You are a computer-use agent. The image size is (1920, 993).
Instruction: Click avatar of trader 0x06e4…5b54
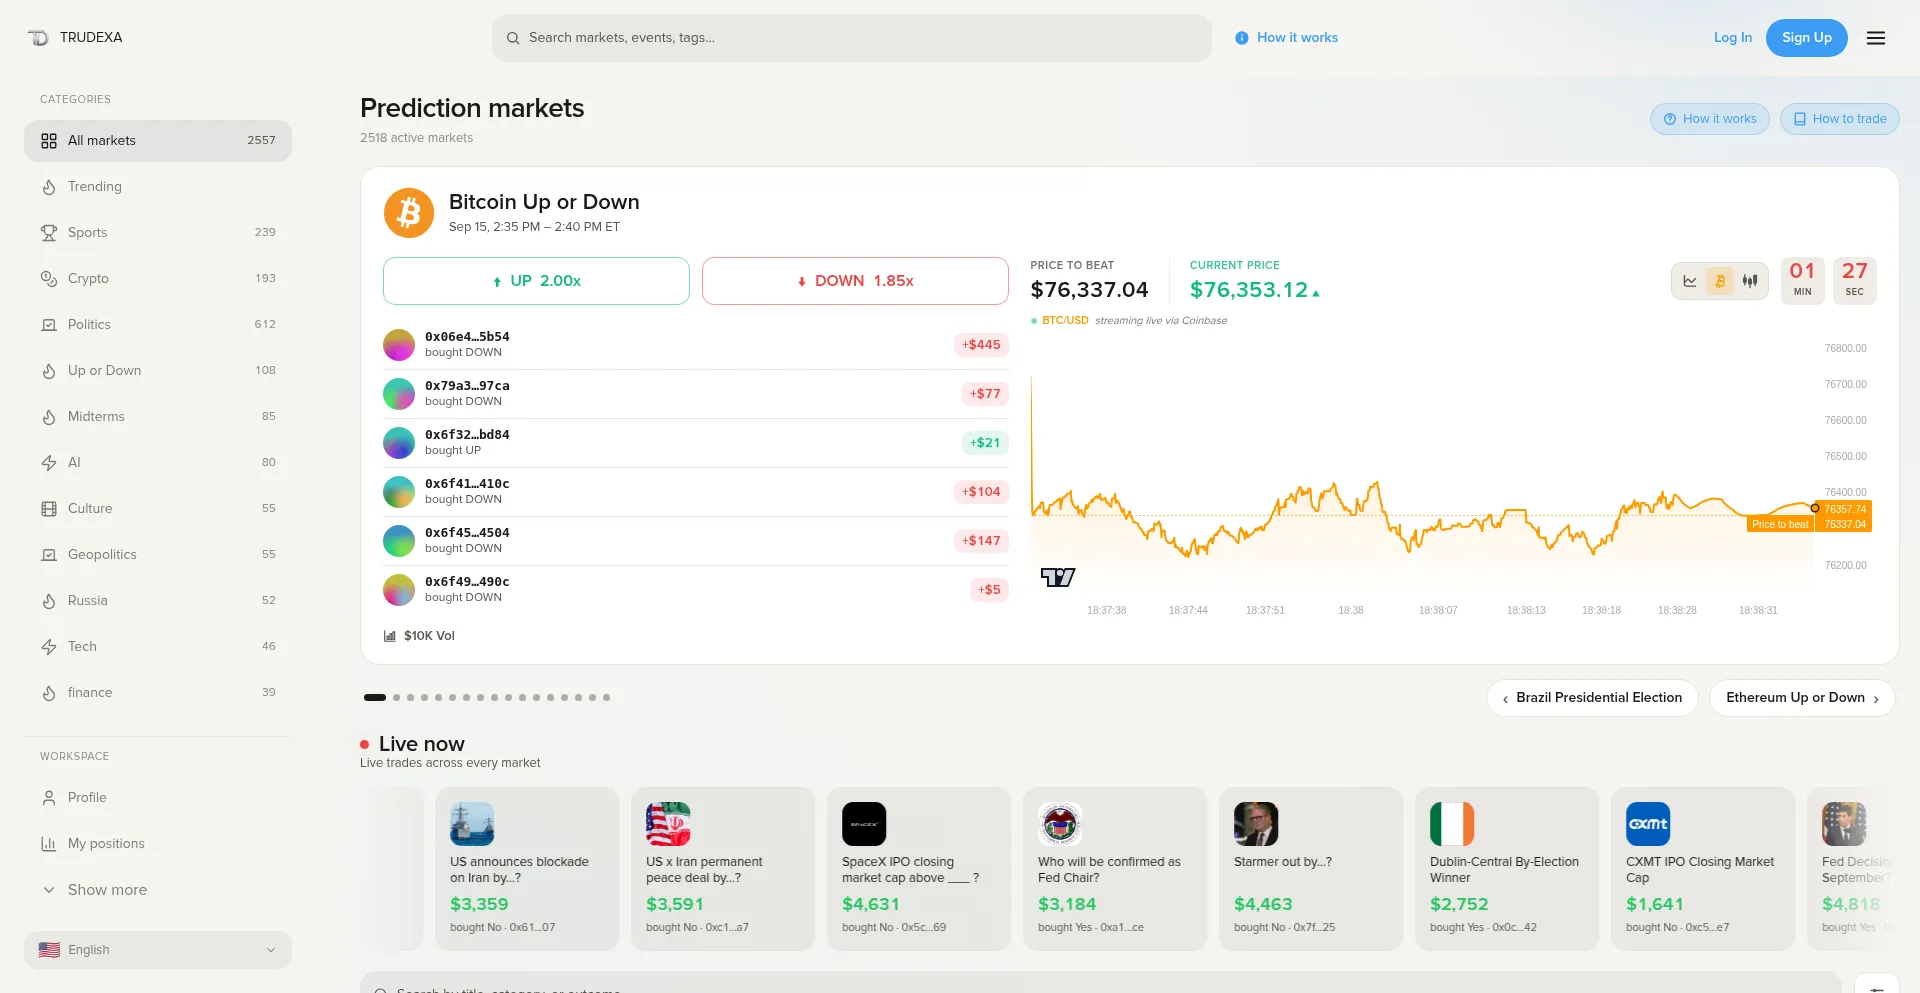[399, 345]
